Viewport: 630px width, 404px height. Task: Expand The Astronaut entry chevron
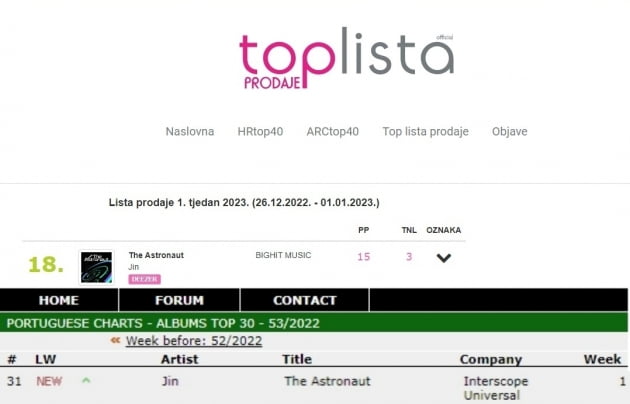[x=444, y=258]
